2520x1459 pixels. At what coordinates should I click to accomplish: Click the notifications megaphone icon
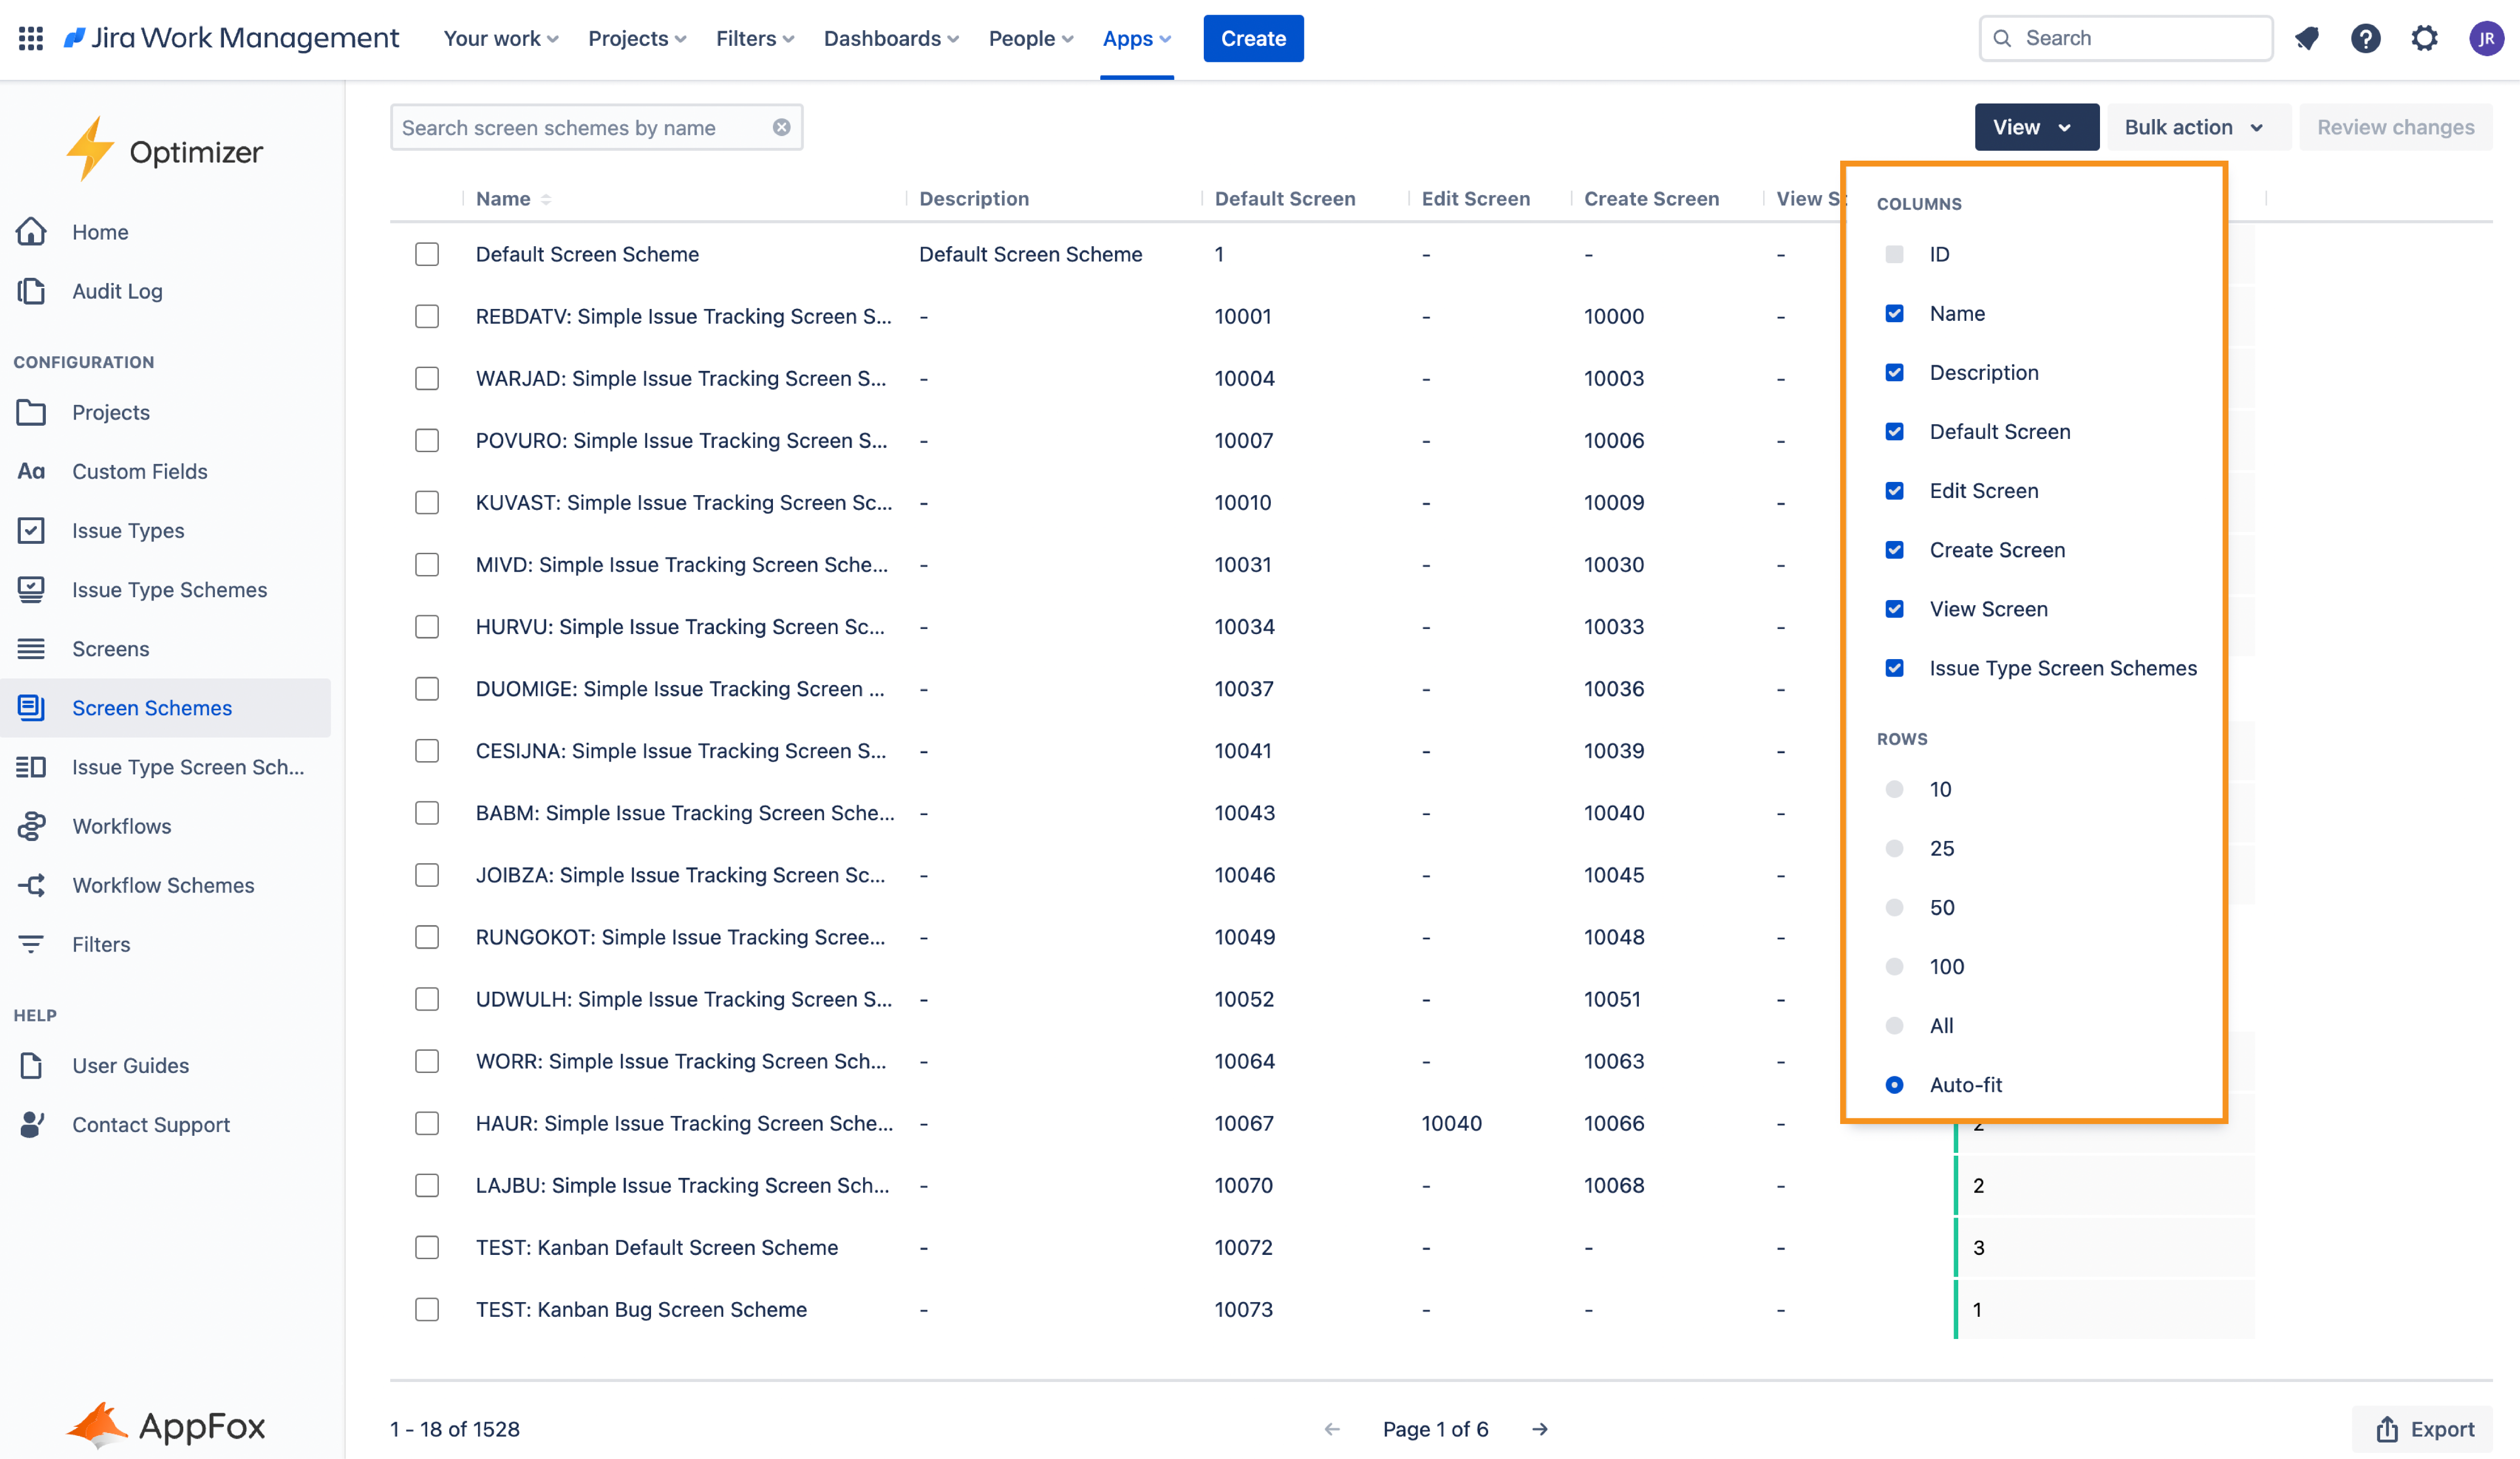point(2307,38)
